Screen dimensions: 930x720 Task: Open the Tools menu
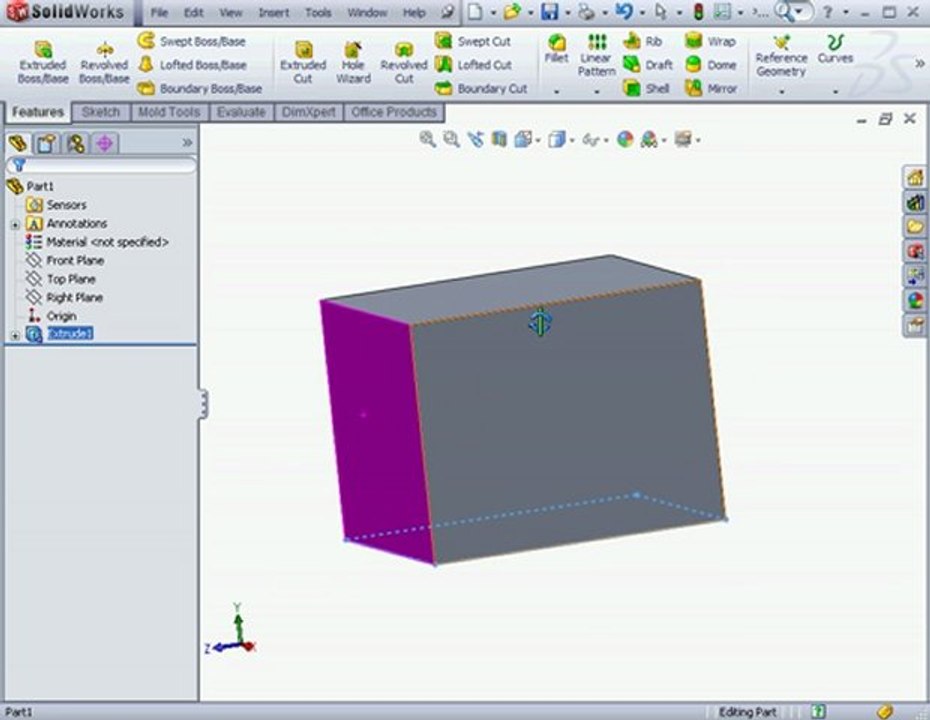pyautogui.click(x=318, y=12)
